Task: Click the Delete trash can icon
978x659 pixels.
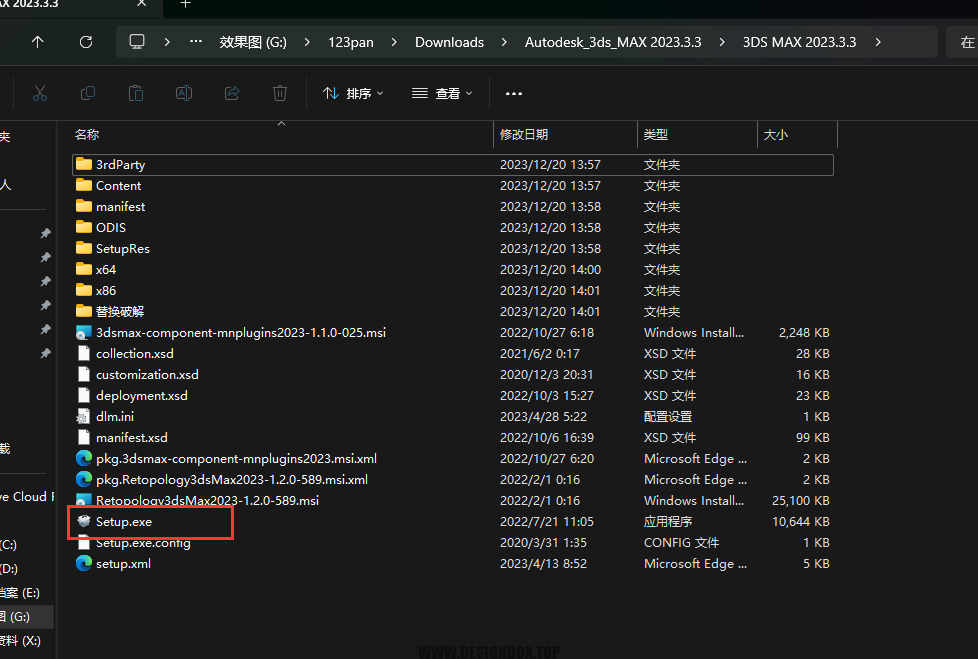Action: 280,94
